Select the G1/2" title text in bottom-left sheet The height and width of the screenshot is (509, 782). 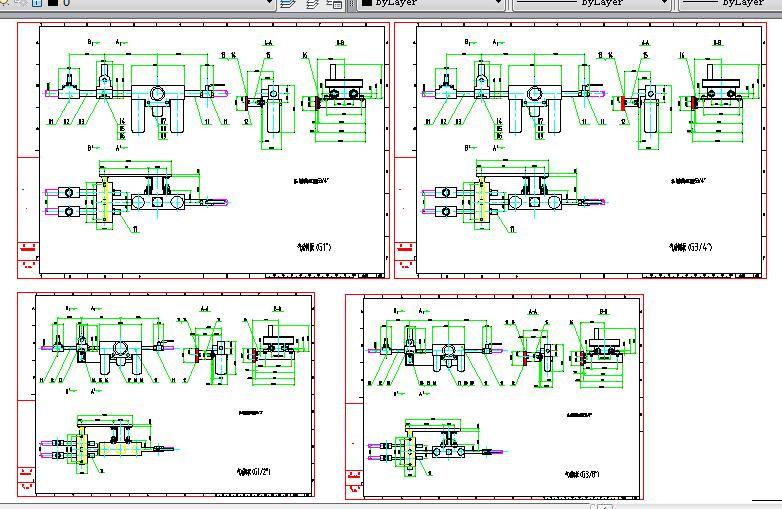(x=254, y=471)
